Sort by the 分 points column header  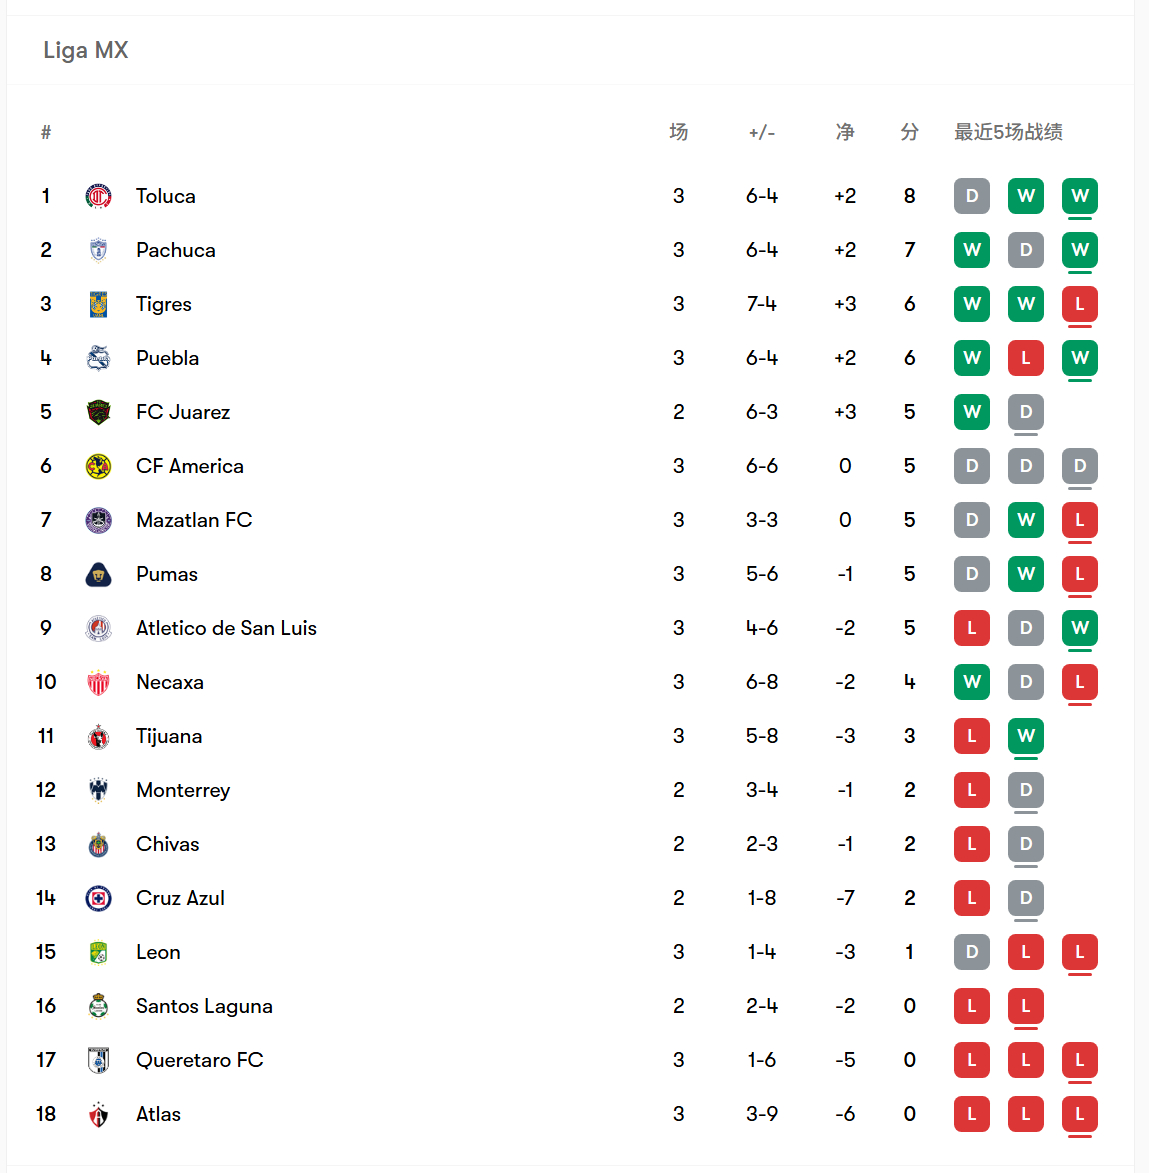[x=910, y=132]
